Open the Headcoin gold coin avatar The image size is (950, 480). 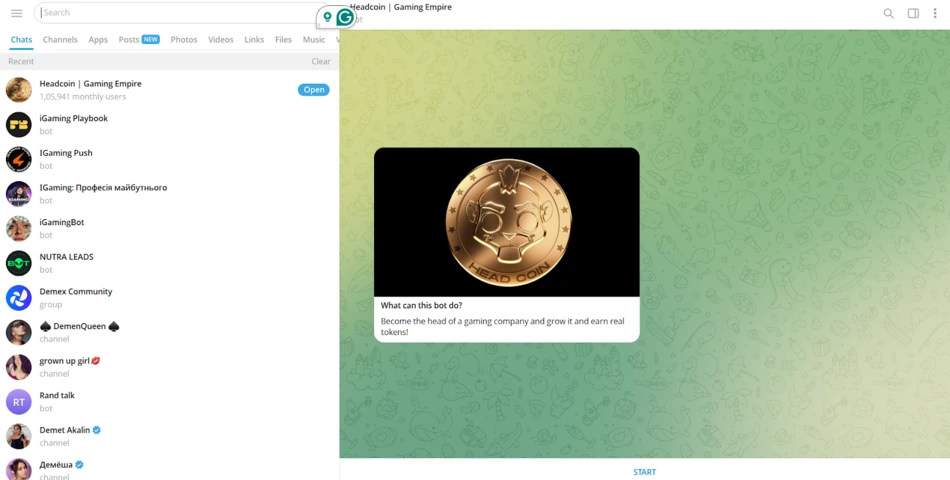point(19,90)
